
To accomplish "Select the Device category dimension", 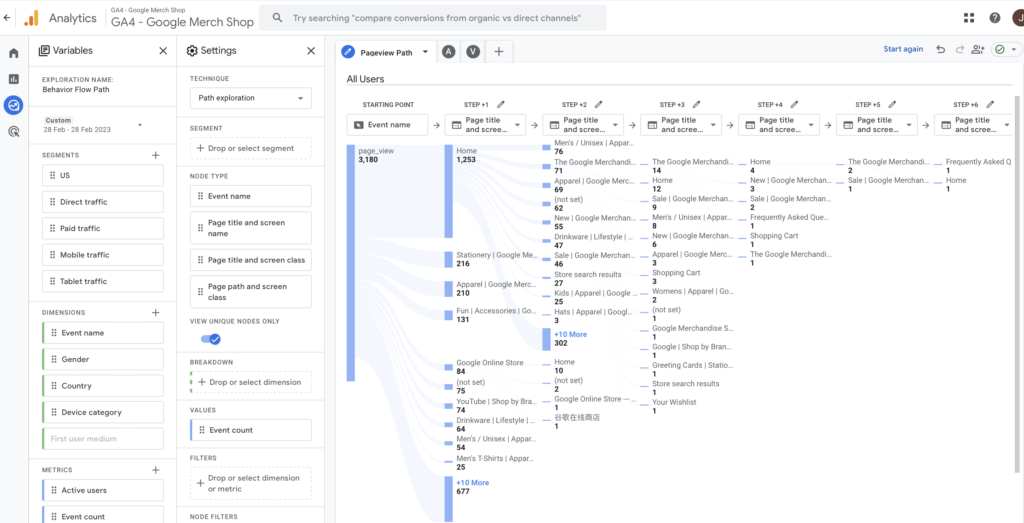I will pyautogui.click(x=103, y=412).
